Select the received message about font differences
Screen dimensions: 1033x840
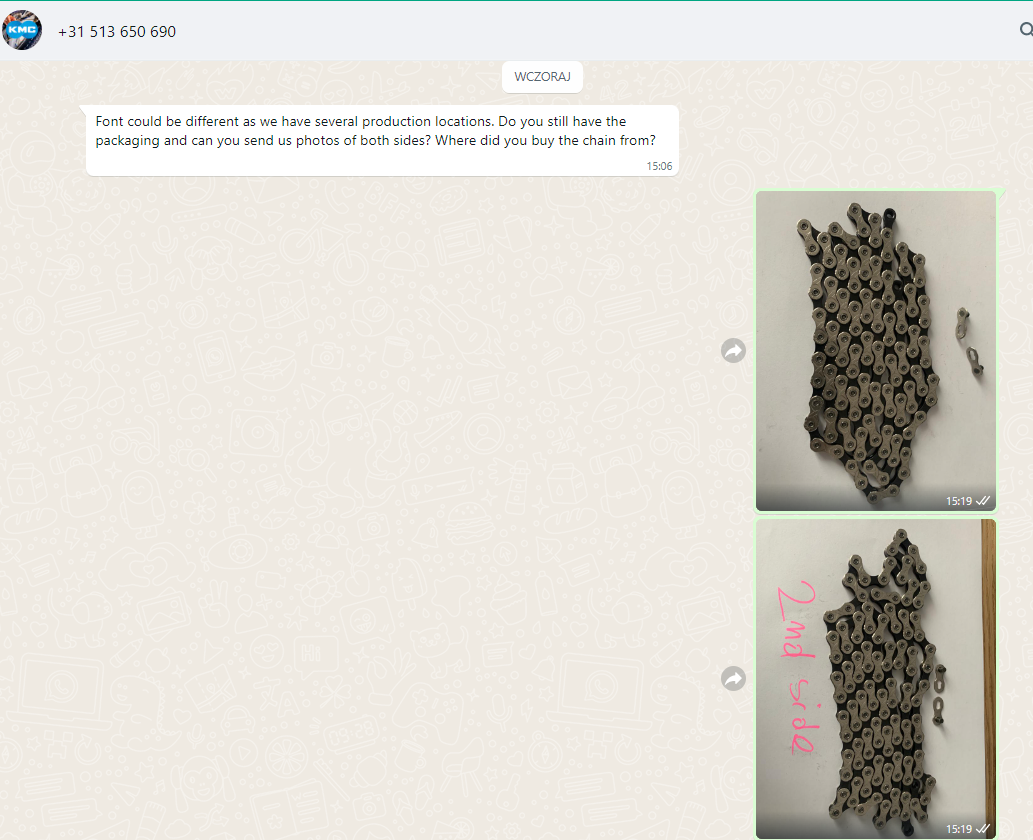(x=382, y=140)
